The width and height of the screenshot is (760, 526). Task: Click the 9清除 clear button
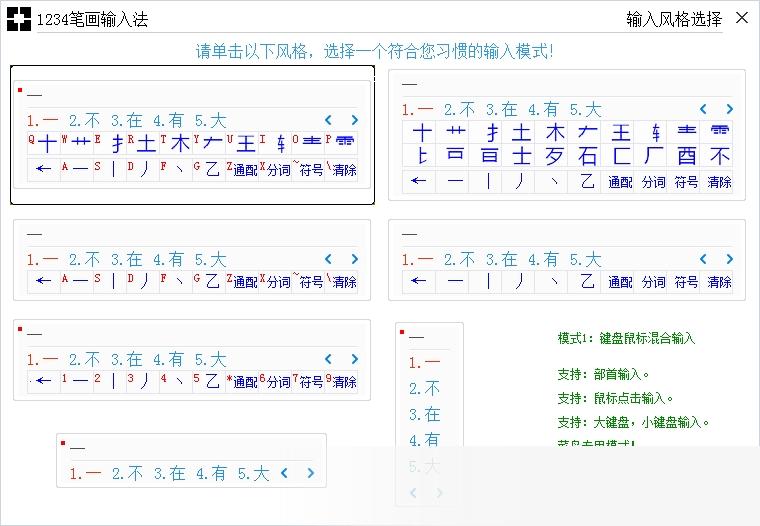click(341, 381)
